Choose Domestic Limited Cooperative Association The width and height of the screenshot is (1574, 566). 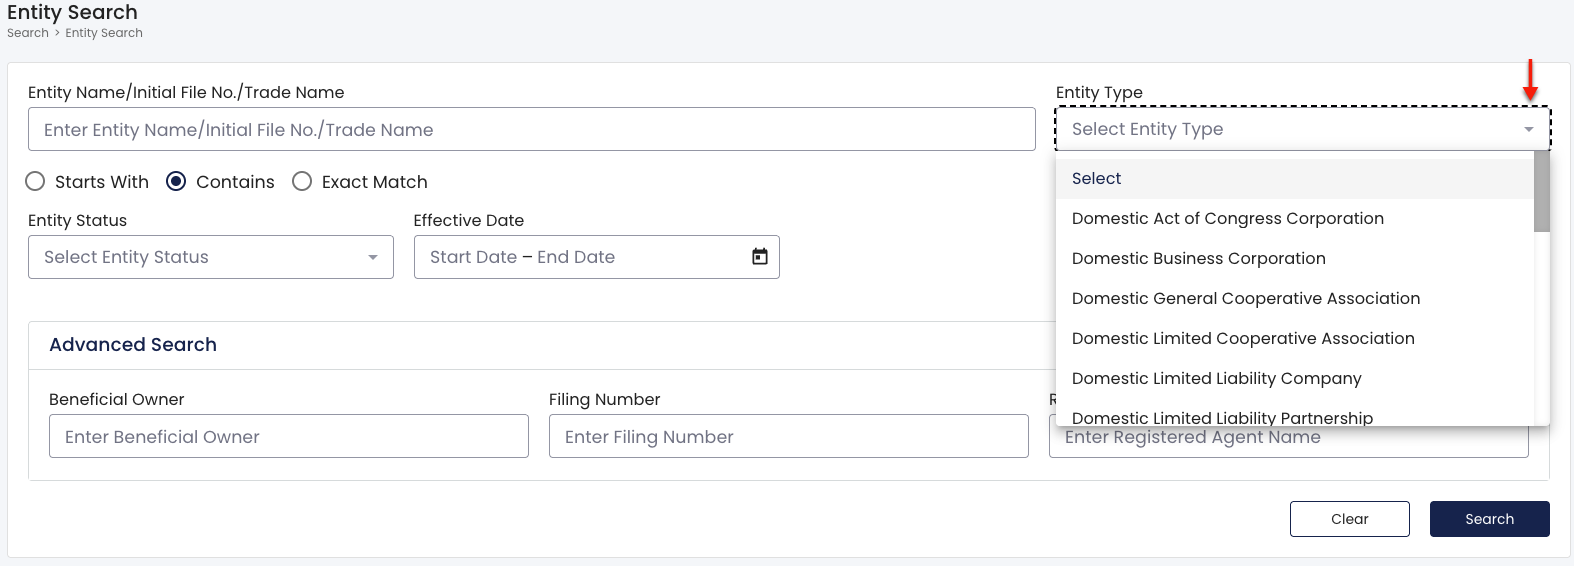click(x=1295, y=338)
